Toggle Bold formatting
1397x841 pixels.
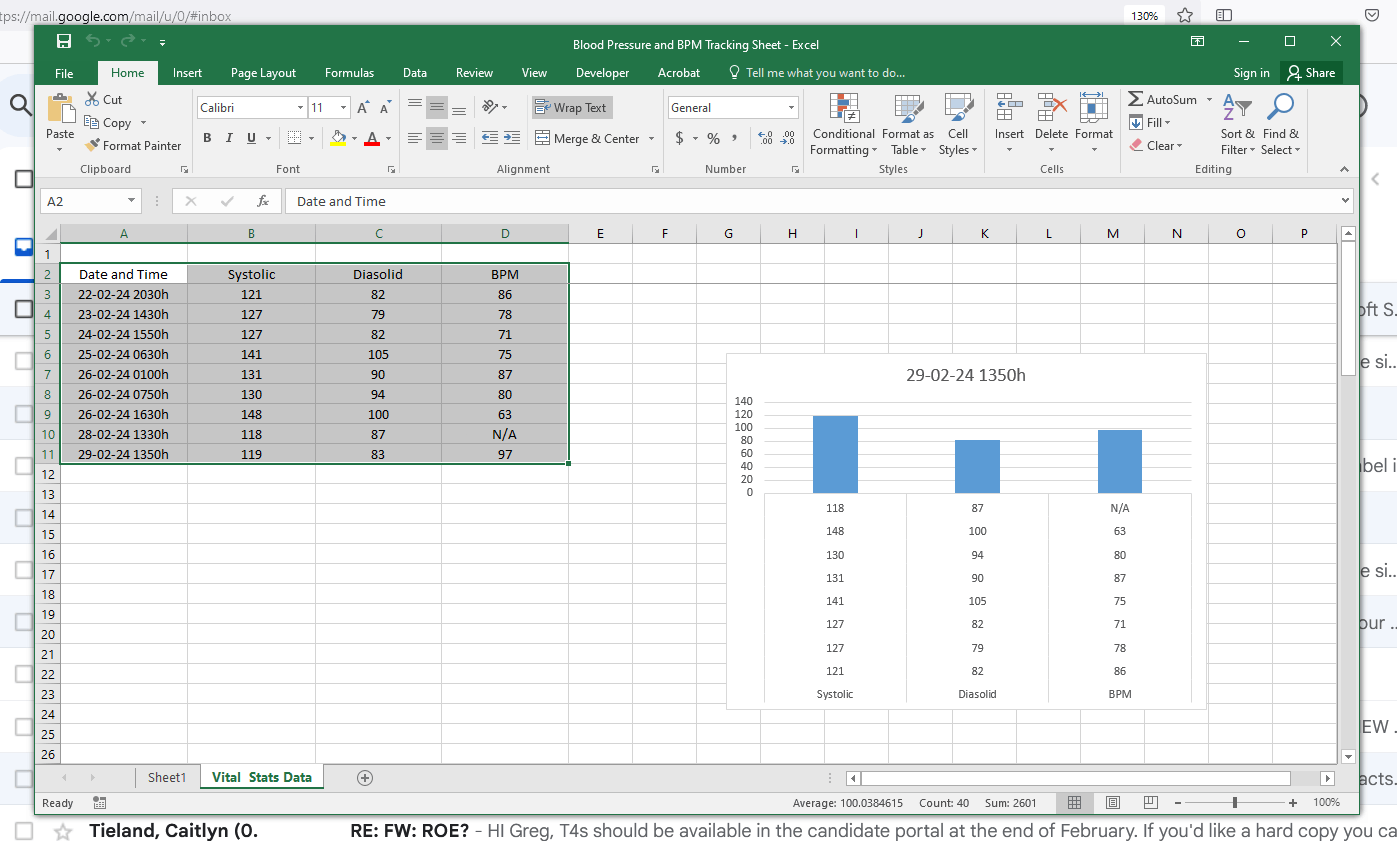[x=207, y=138]
